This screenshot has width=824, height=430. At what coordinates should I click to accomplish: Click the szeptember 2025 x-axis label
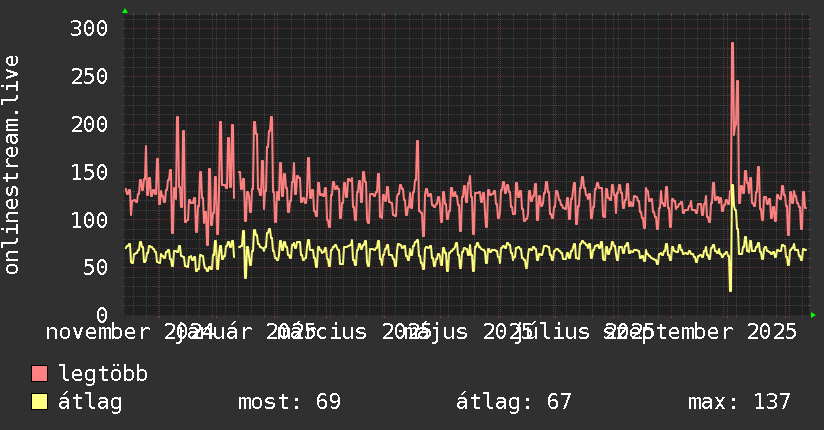[701, 332]
